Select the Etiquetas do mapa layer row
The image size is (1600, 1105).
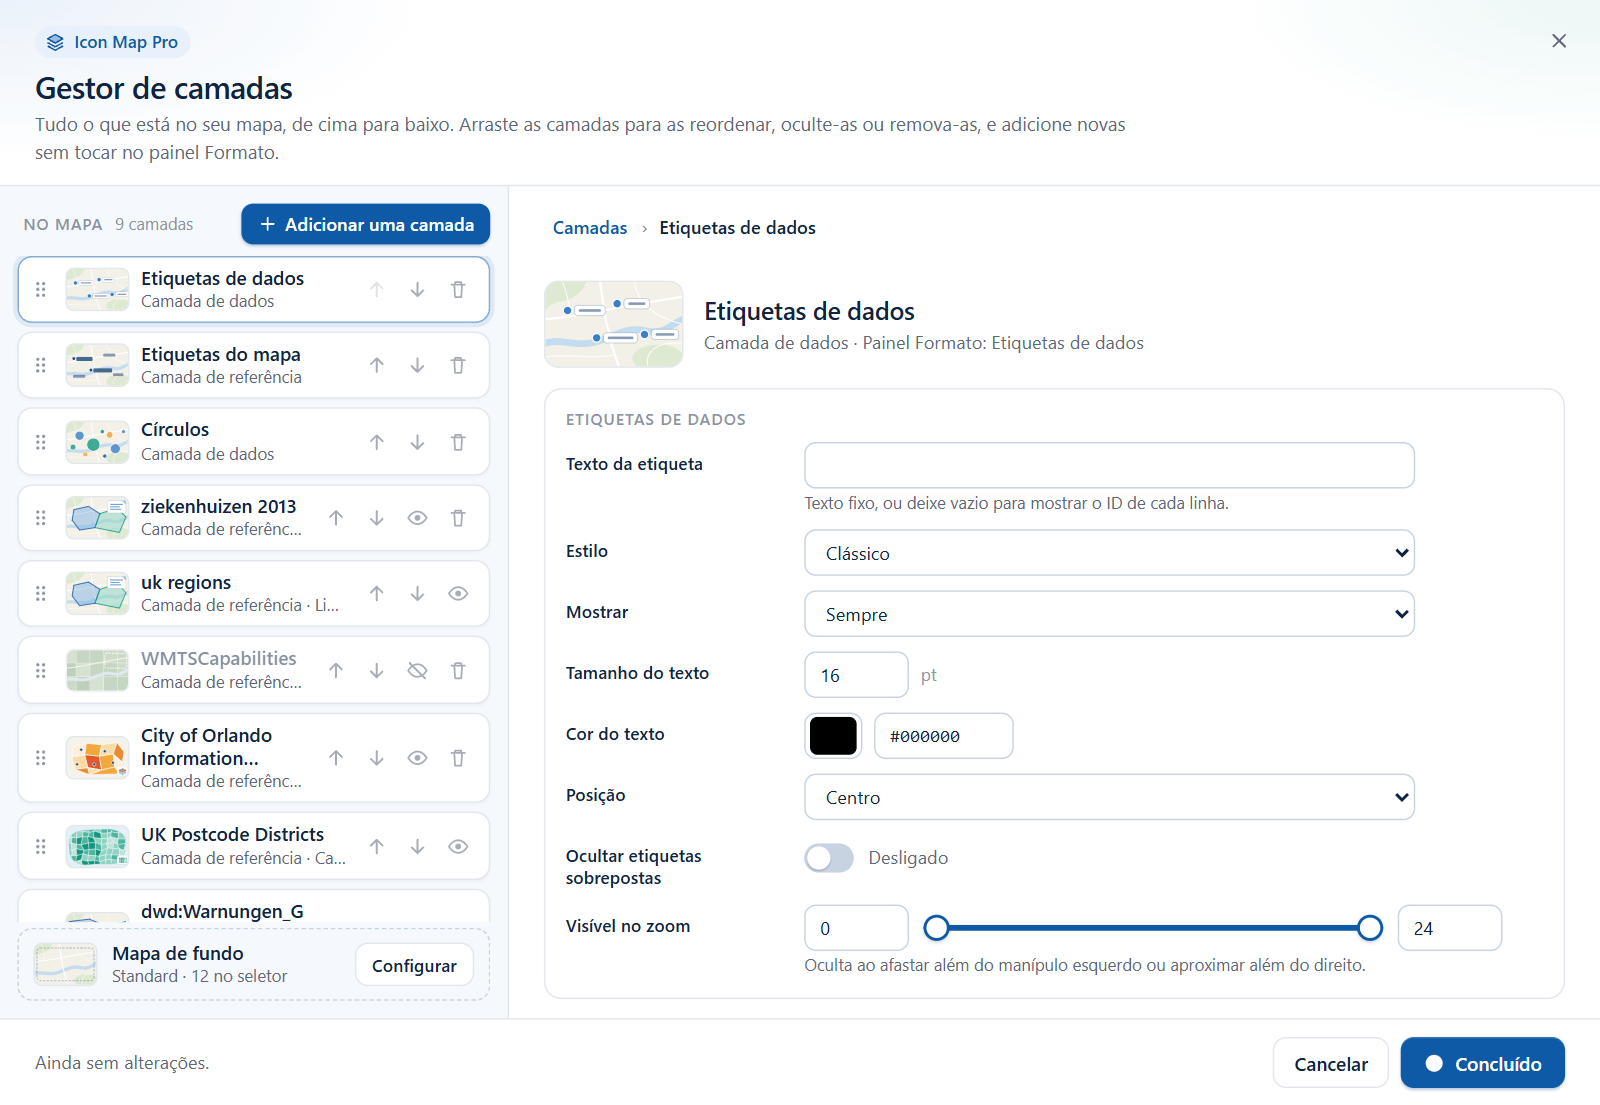[x=254, y=366]
